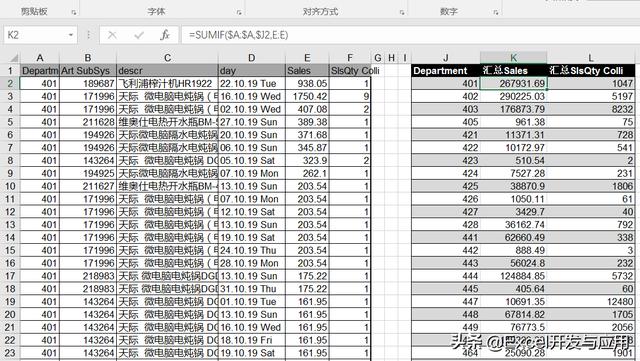The image size is (640, 361).
Task: Select column J header
Action: [446, 58]
